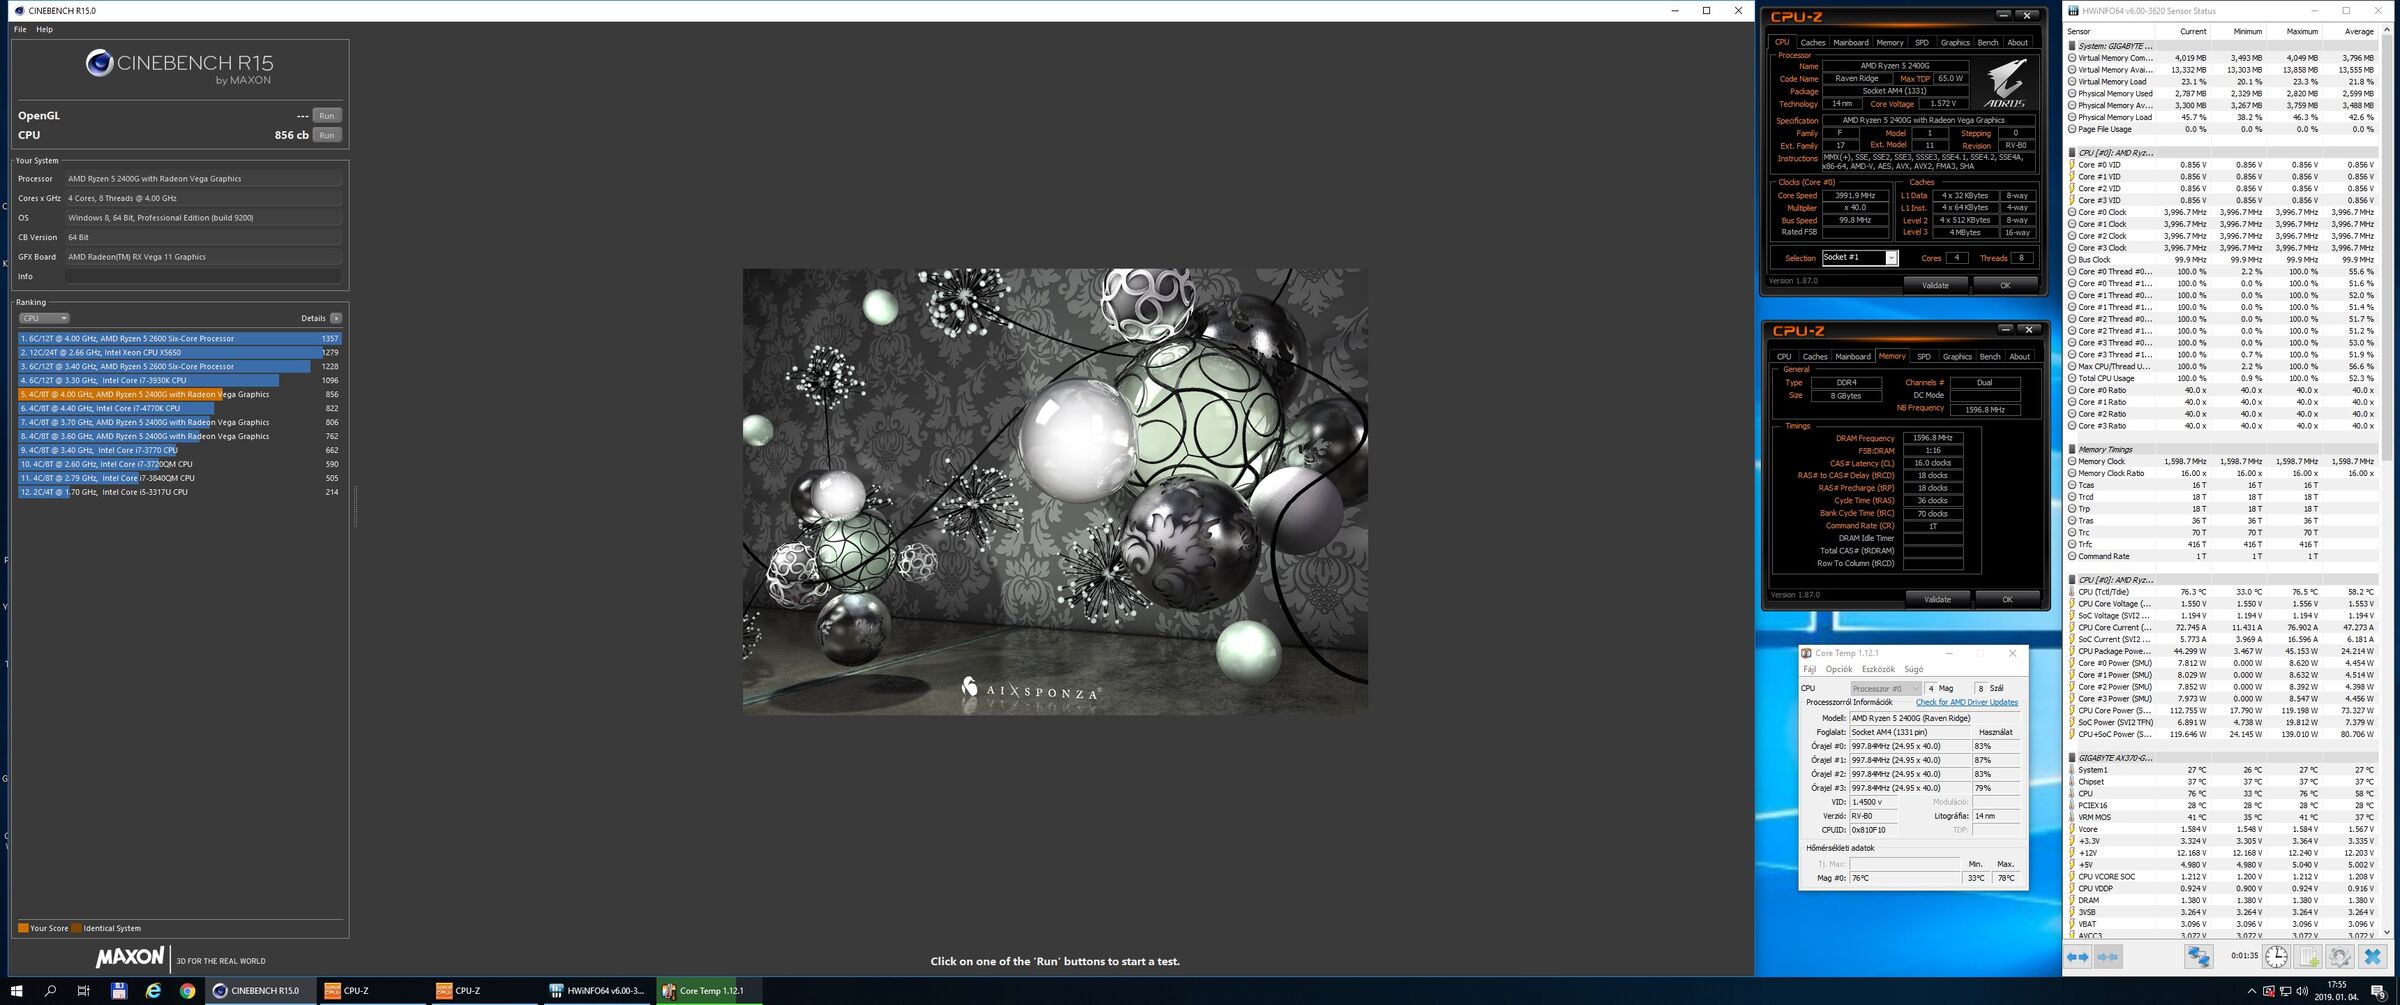This screenshot has width=2400, height=1005.
Task: Switch to CINEBENCH R15.0 taskbar item
Action: (x=260, y=991)
